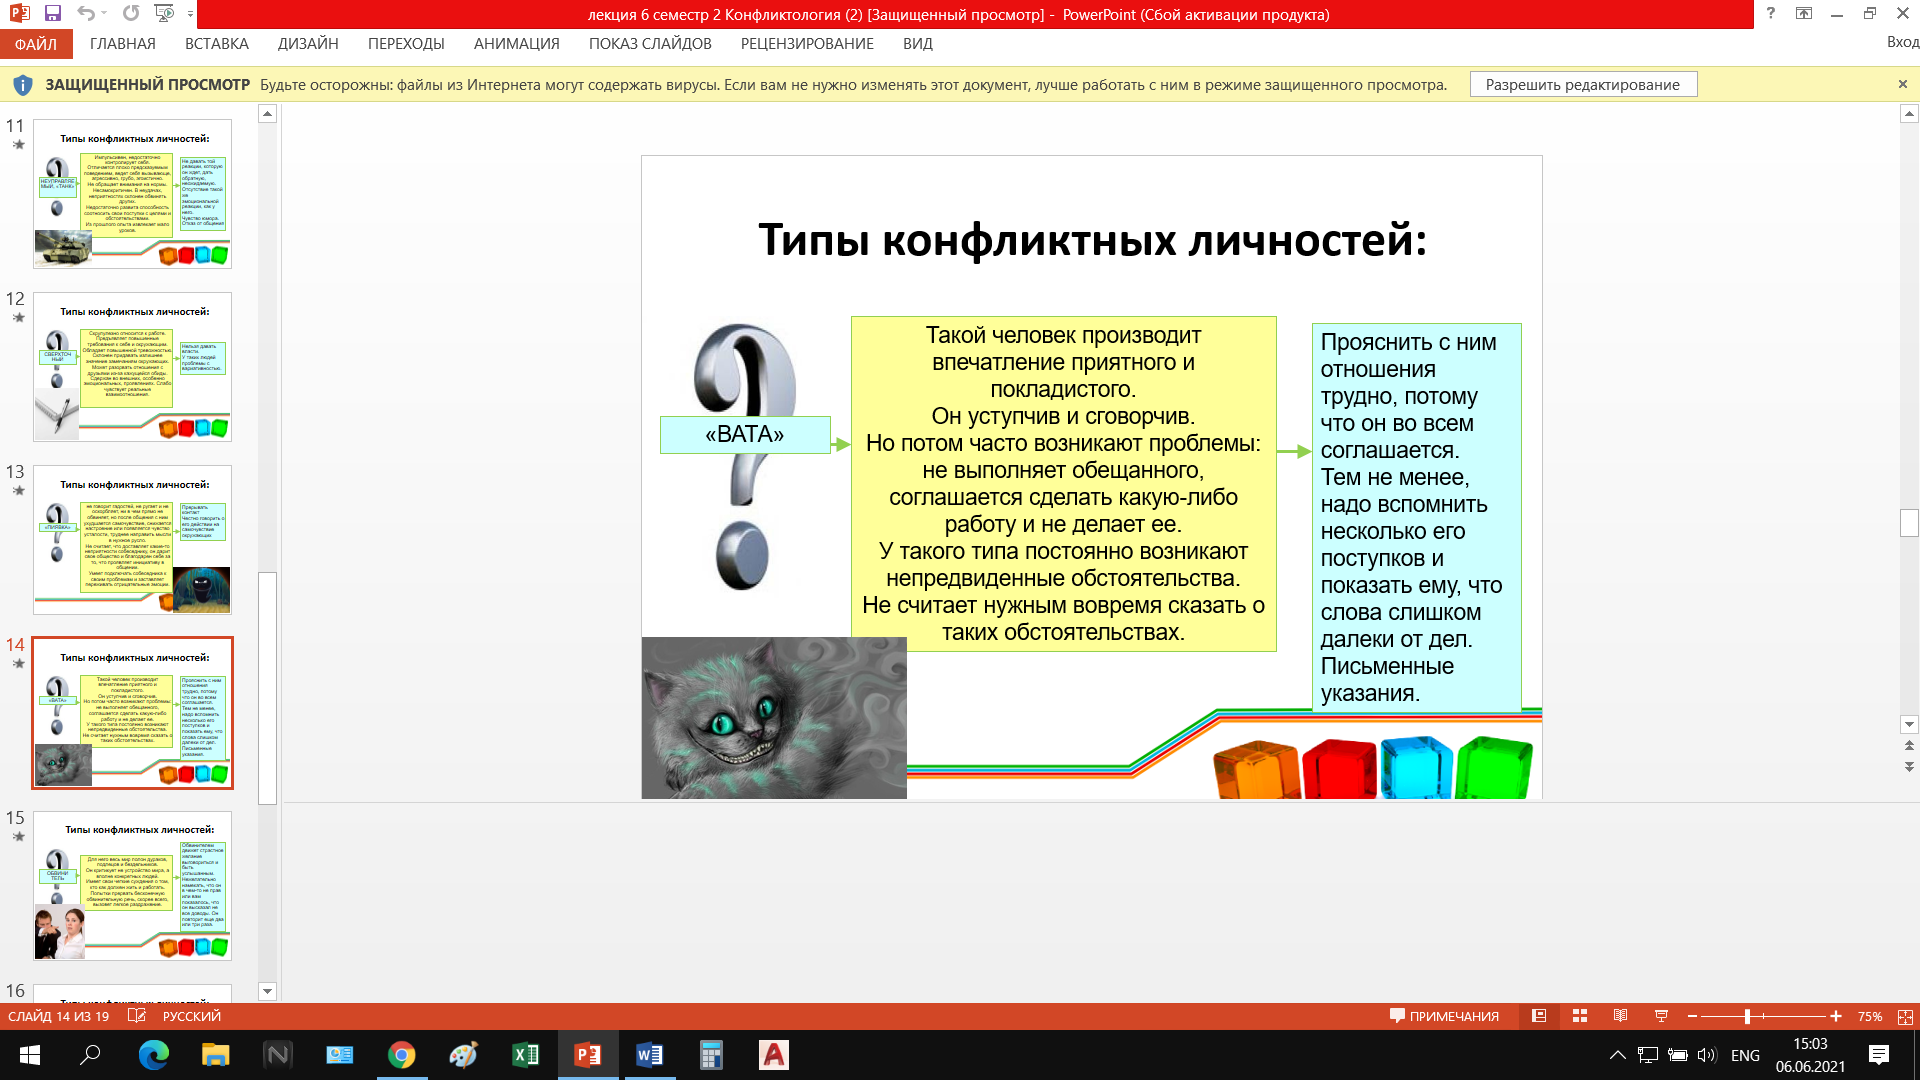Select slide 15 thumbnail
The image size is (1920, 1080).
(x=132, y=886)
